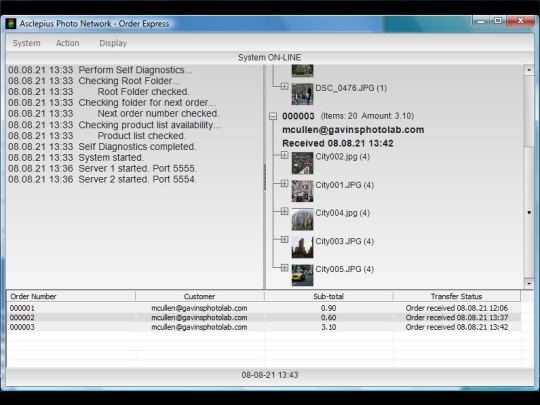Select the City004.jpg (4) label
540x405 pixels.
343,213
